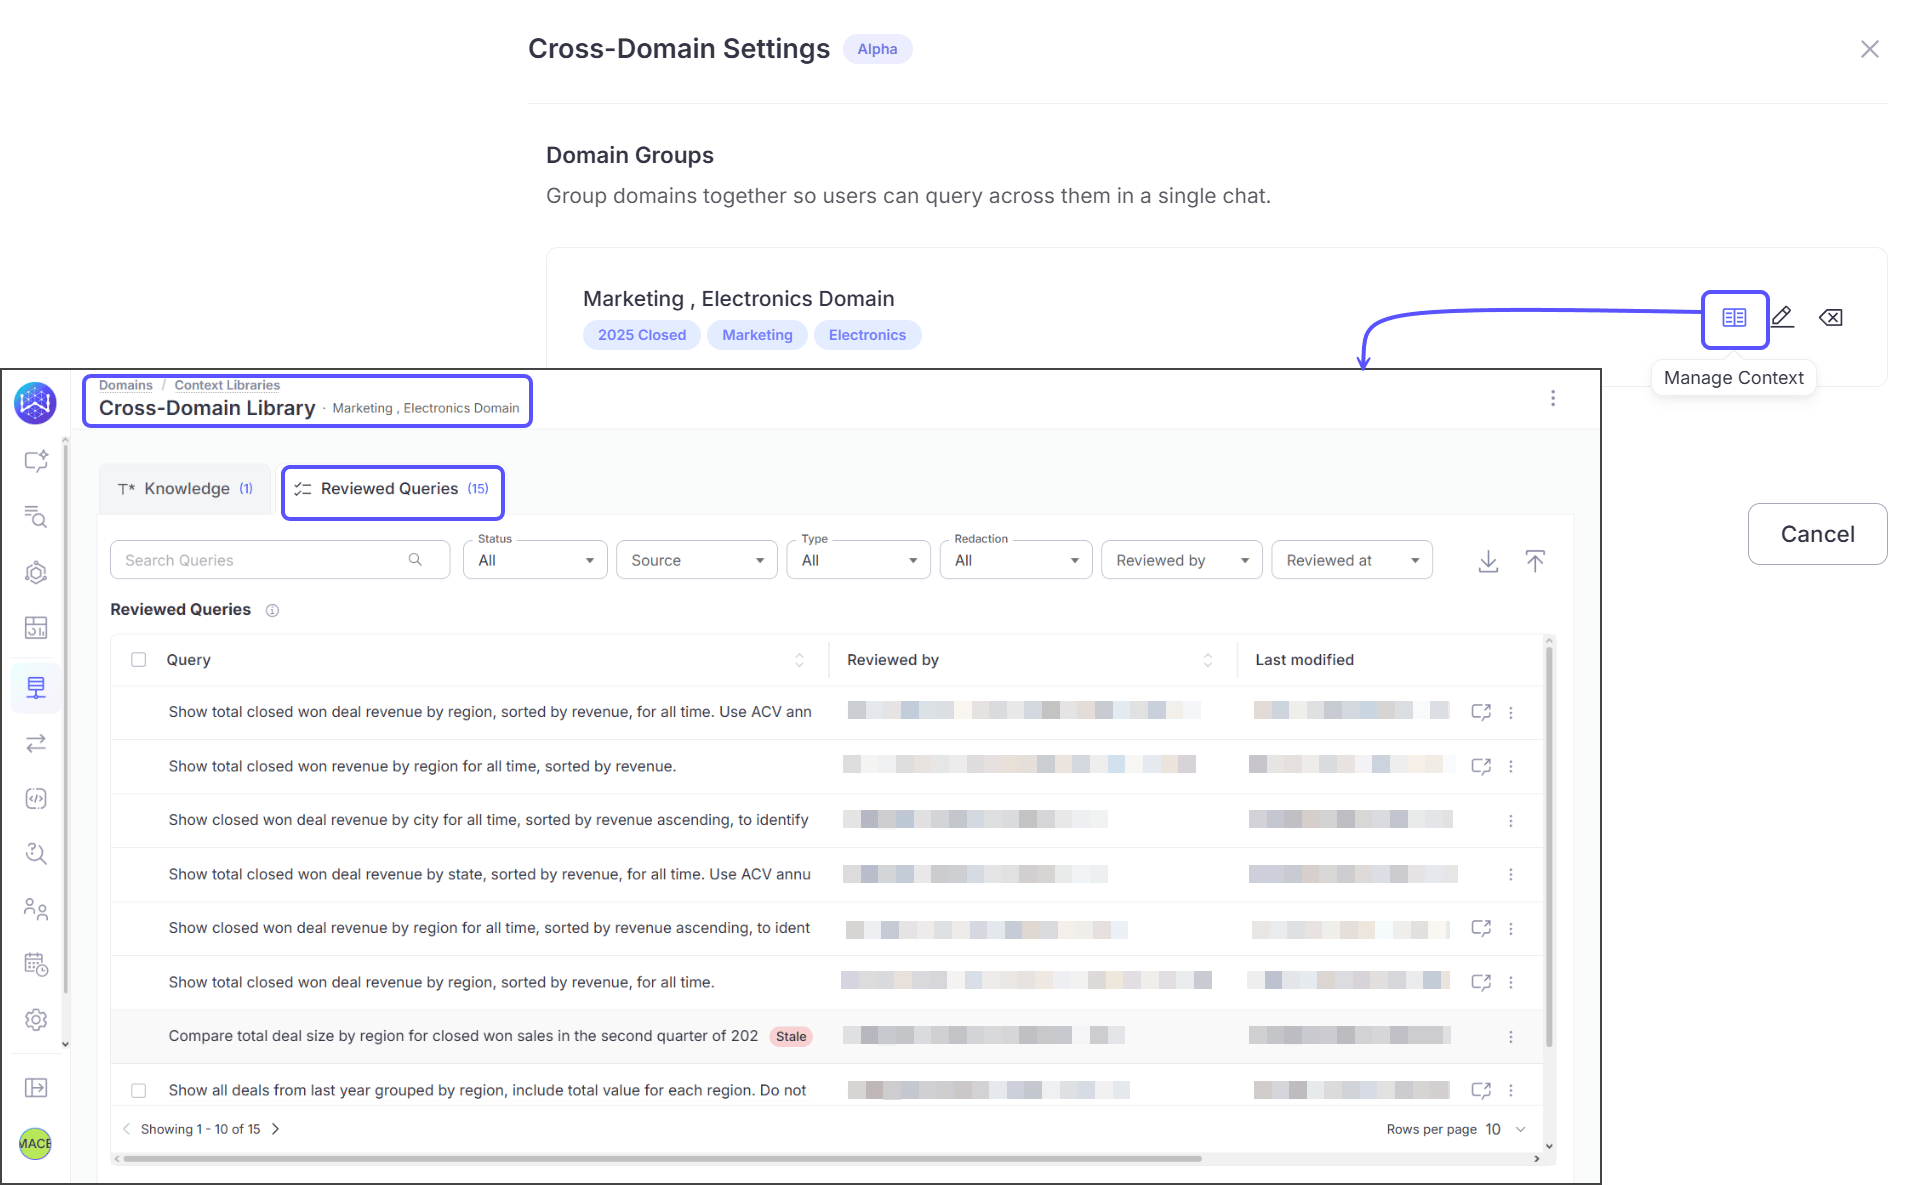This screenshot has height=1185, width=1923.
Task: Edit the Marketing, Electronics Domain group
Action: coord(1782,318)
